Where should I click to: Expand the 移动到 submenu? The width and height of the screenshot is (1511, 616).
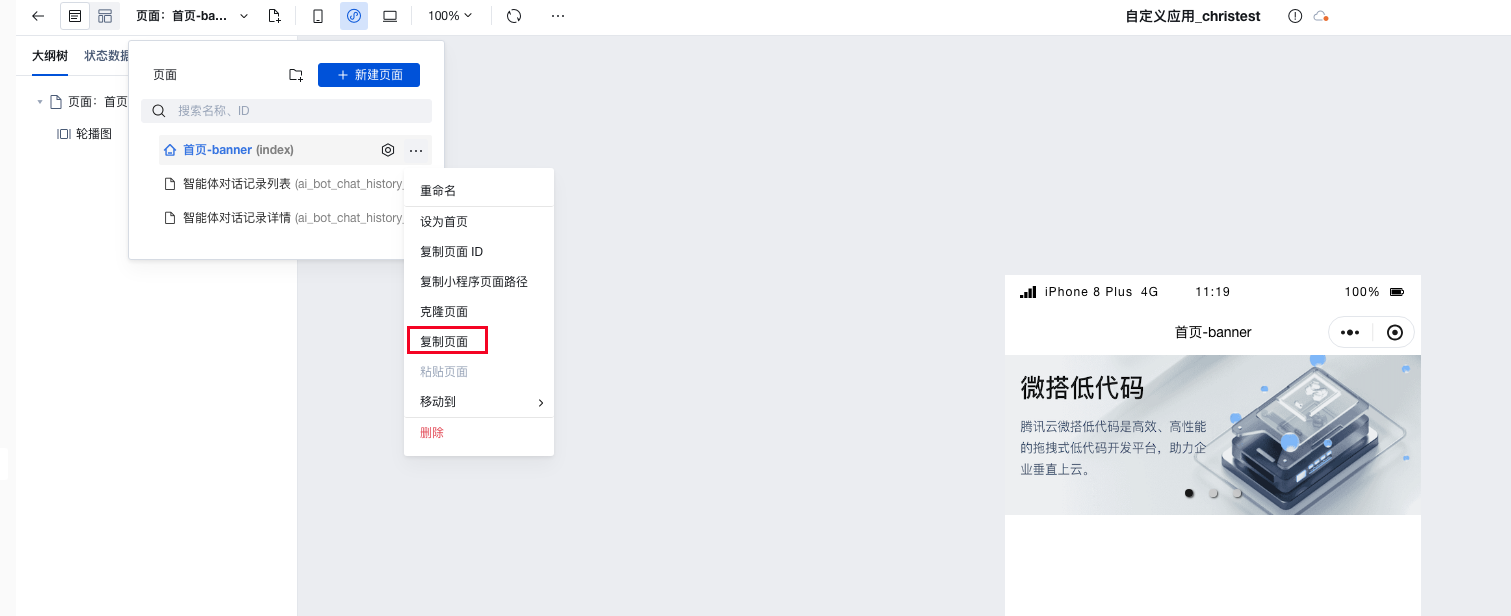tap(479, 402)
